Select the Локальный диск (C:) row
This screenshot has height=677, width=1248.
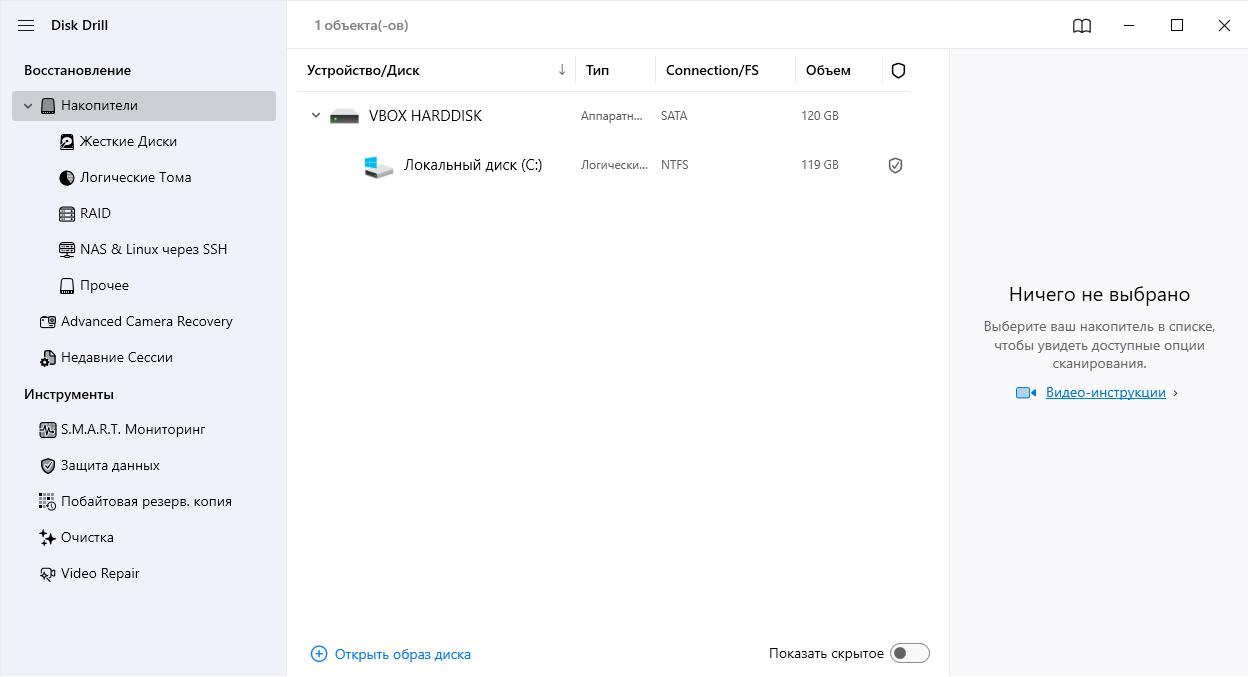tap(473, 165)
